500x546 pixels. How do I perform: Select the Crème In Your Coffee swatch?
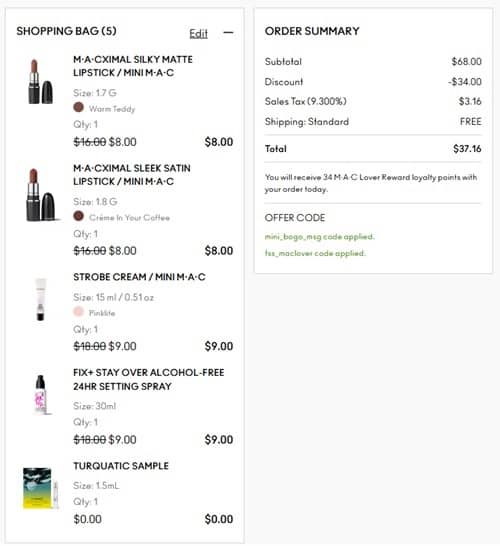pyautogui.click(x=78, y=216)
